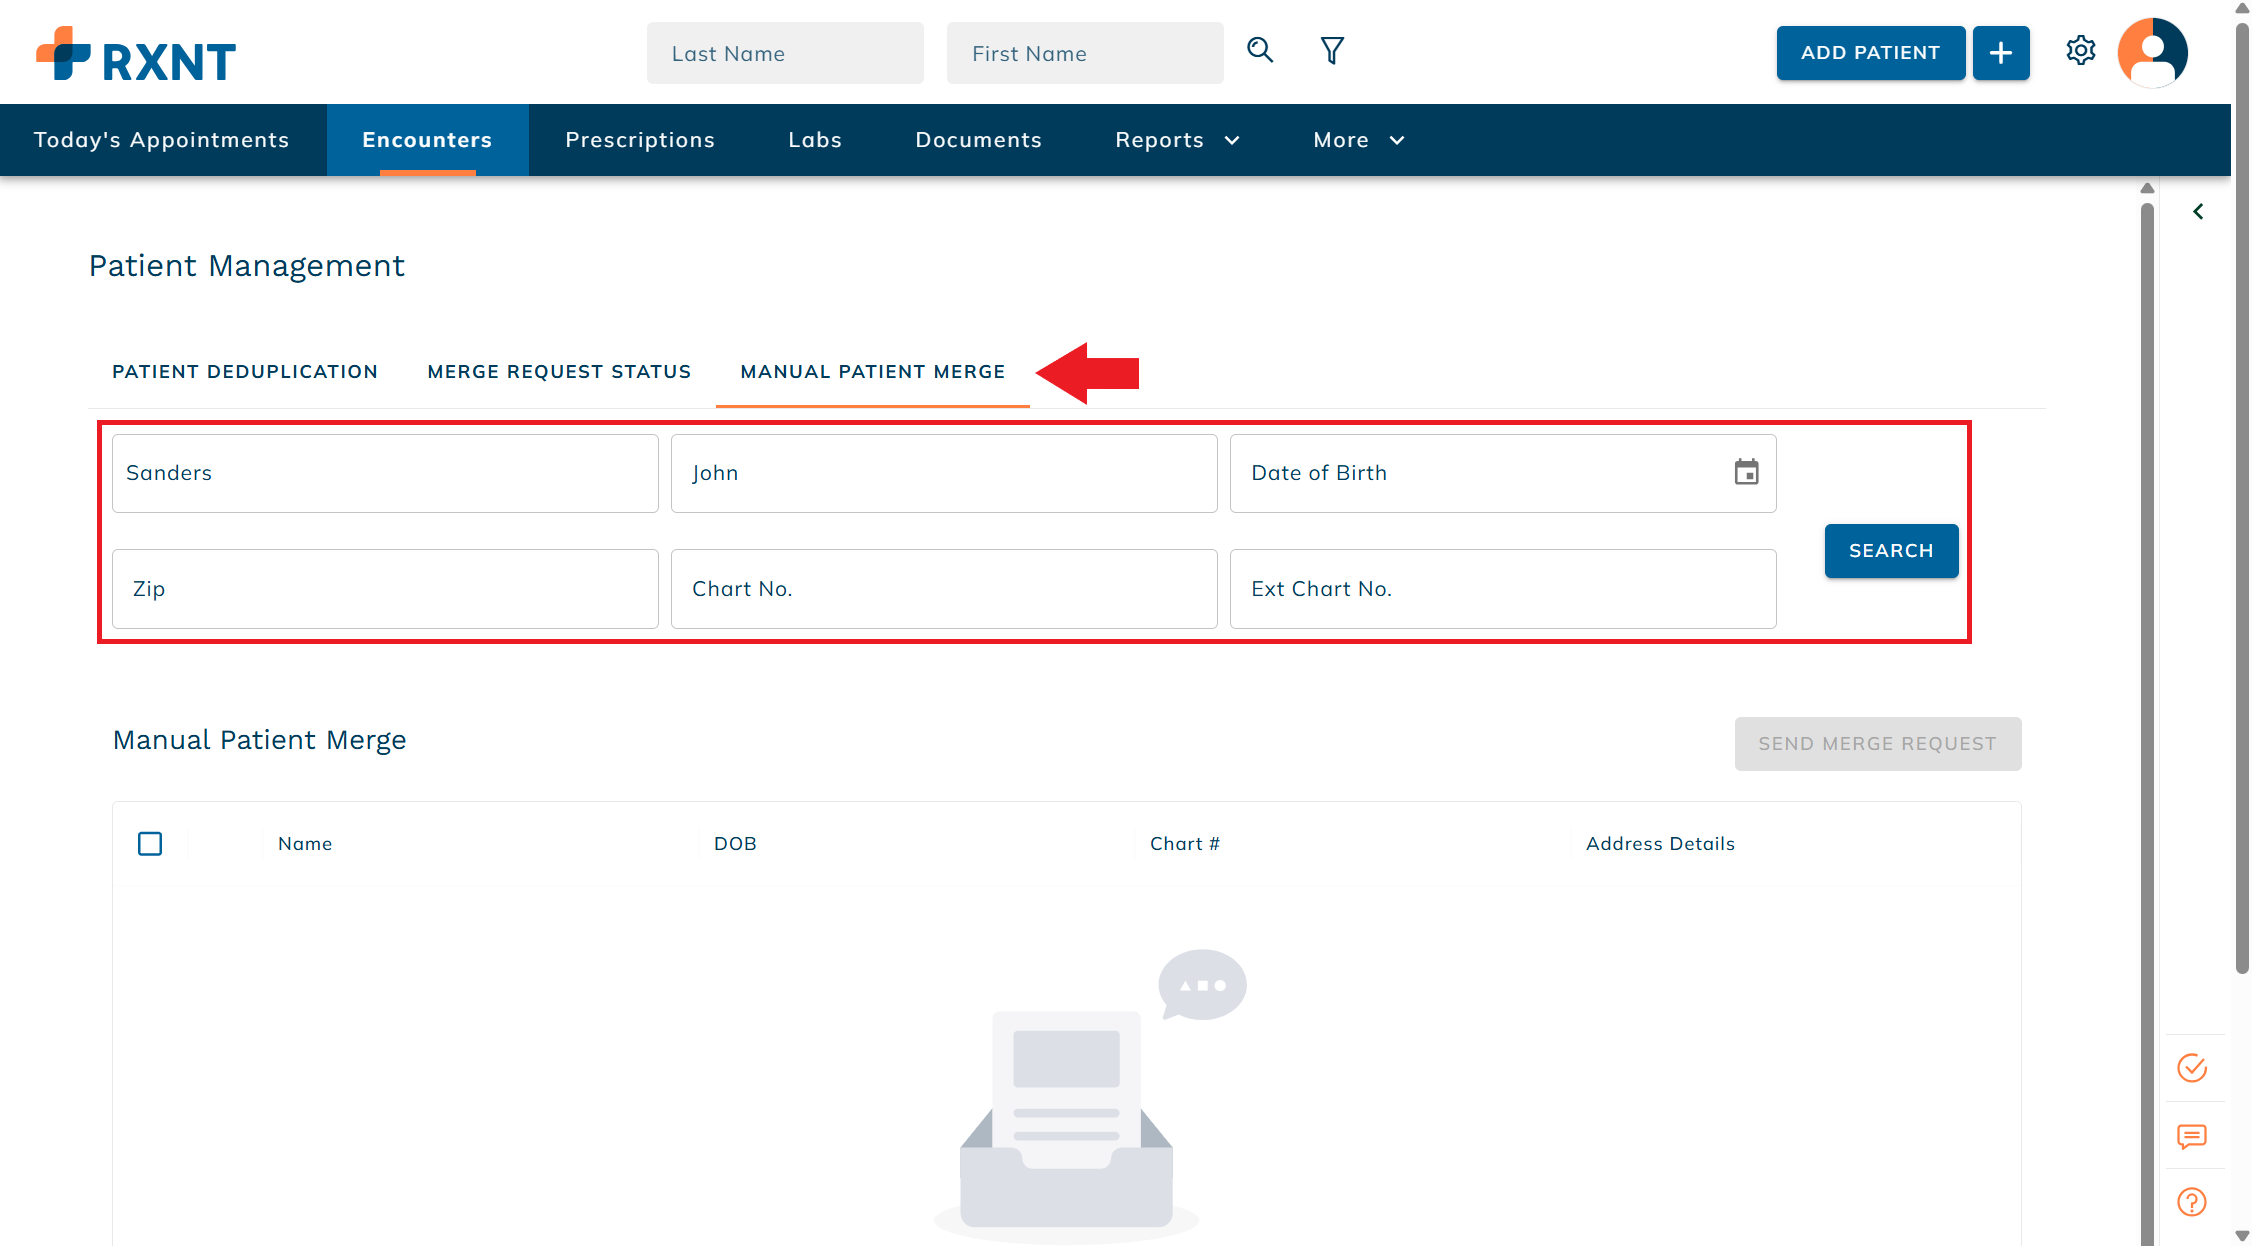The width and height of the screenshot is (2252, 1246).
Task: Click the orange checkmark tasks icon
Action: click(x=2192, y=1068)
